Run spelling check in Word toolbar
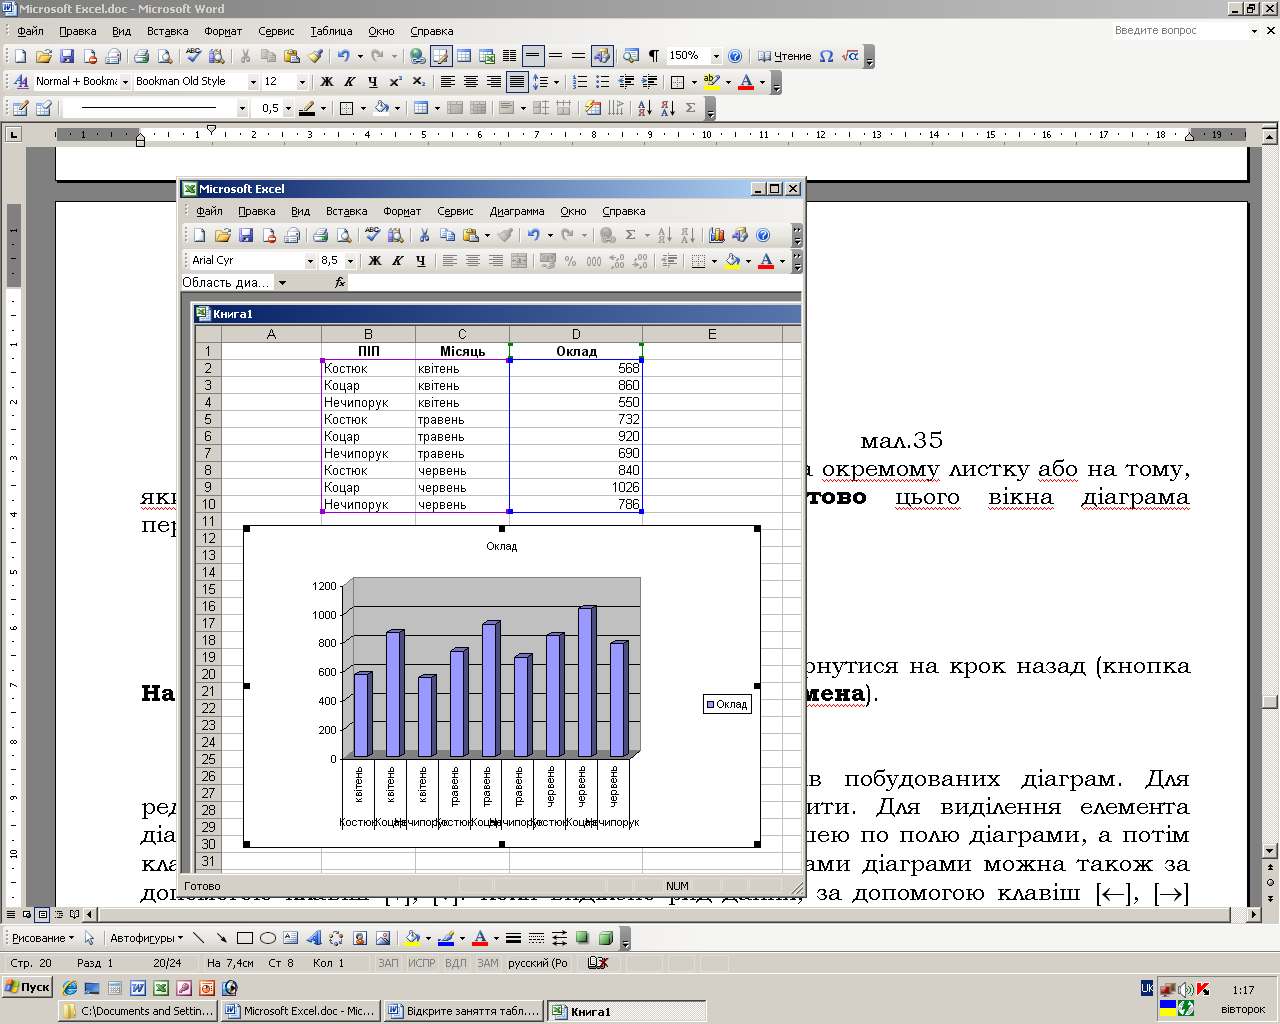 [193, 56]
